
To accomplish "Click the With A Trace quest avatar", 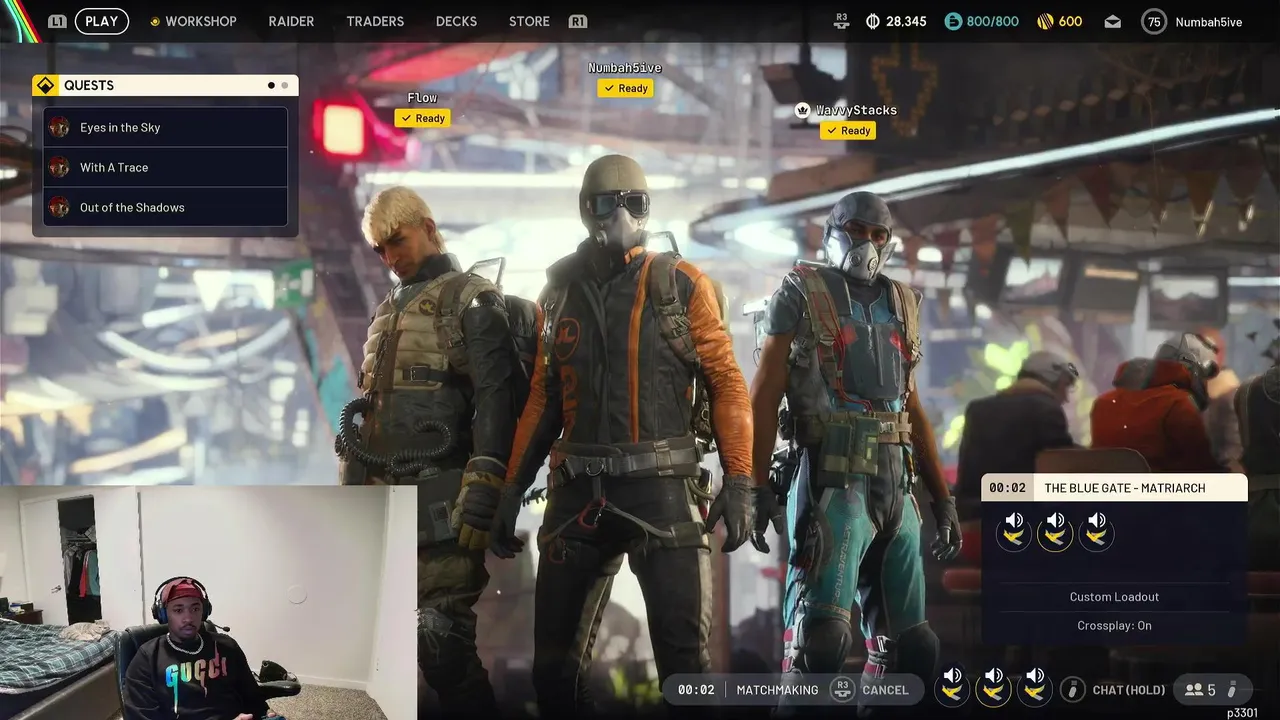I will tap(60, 167).
